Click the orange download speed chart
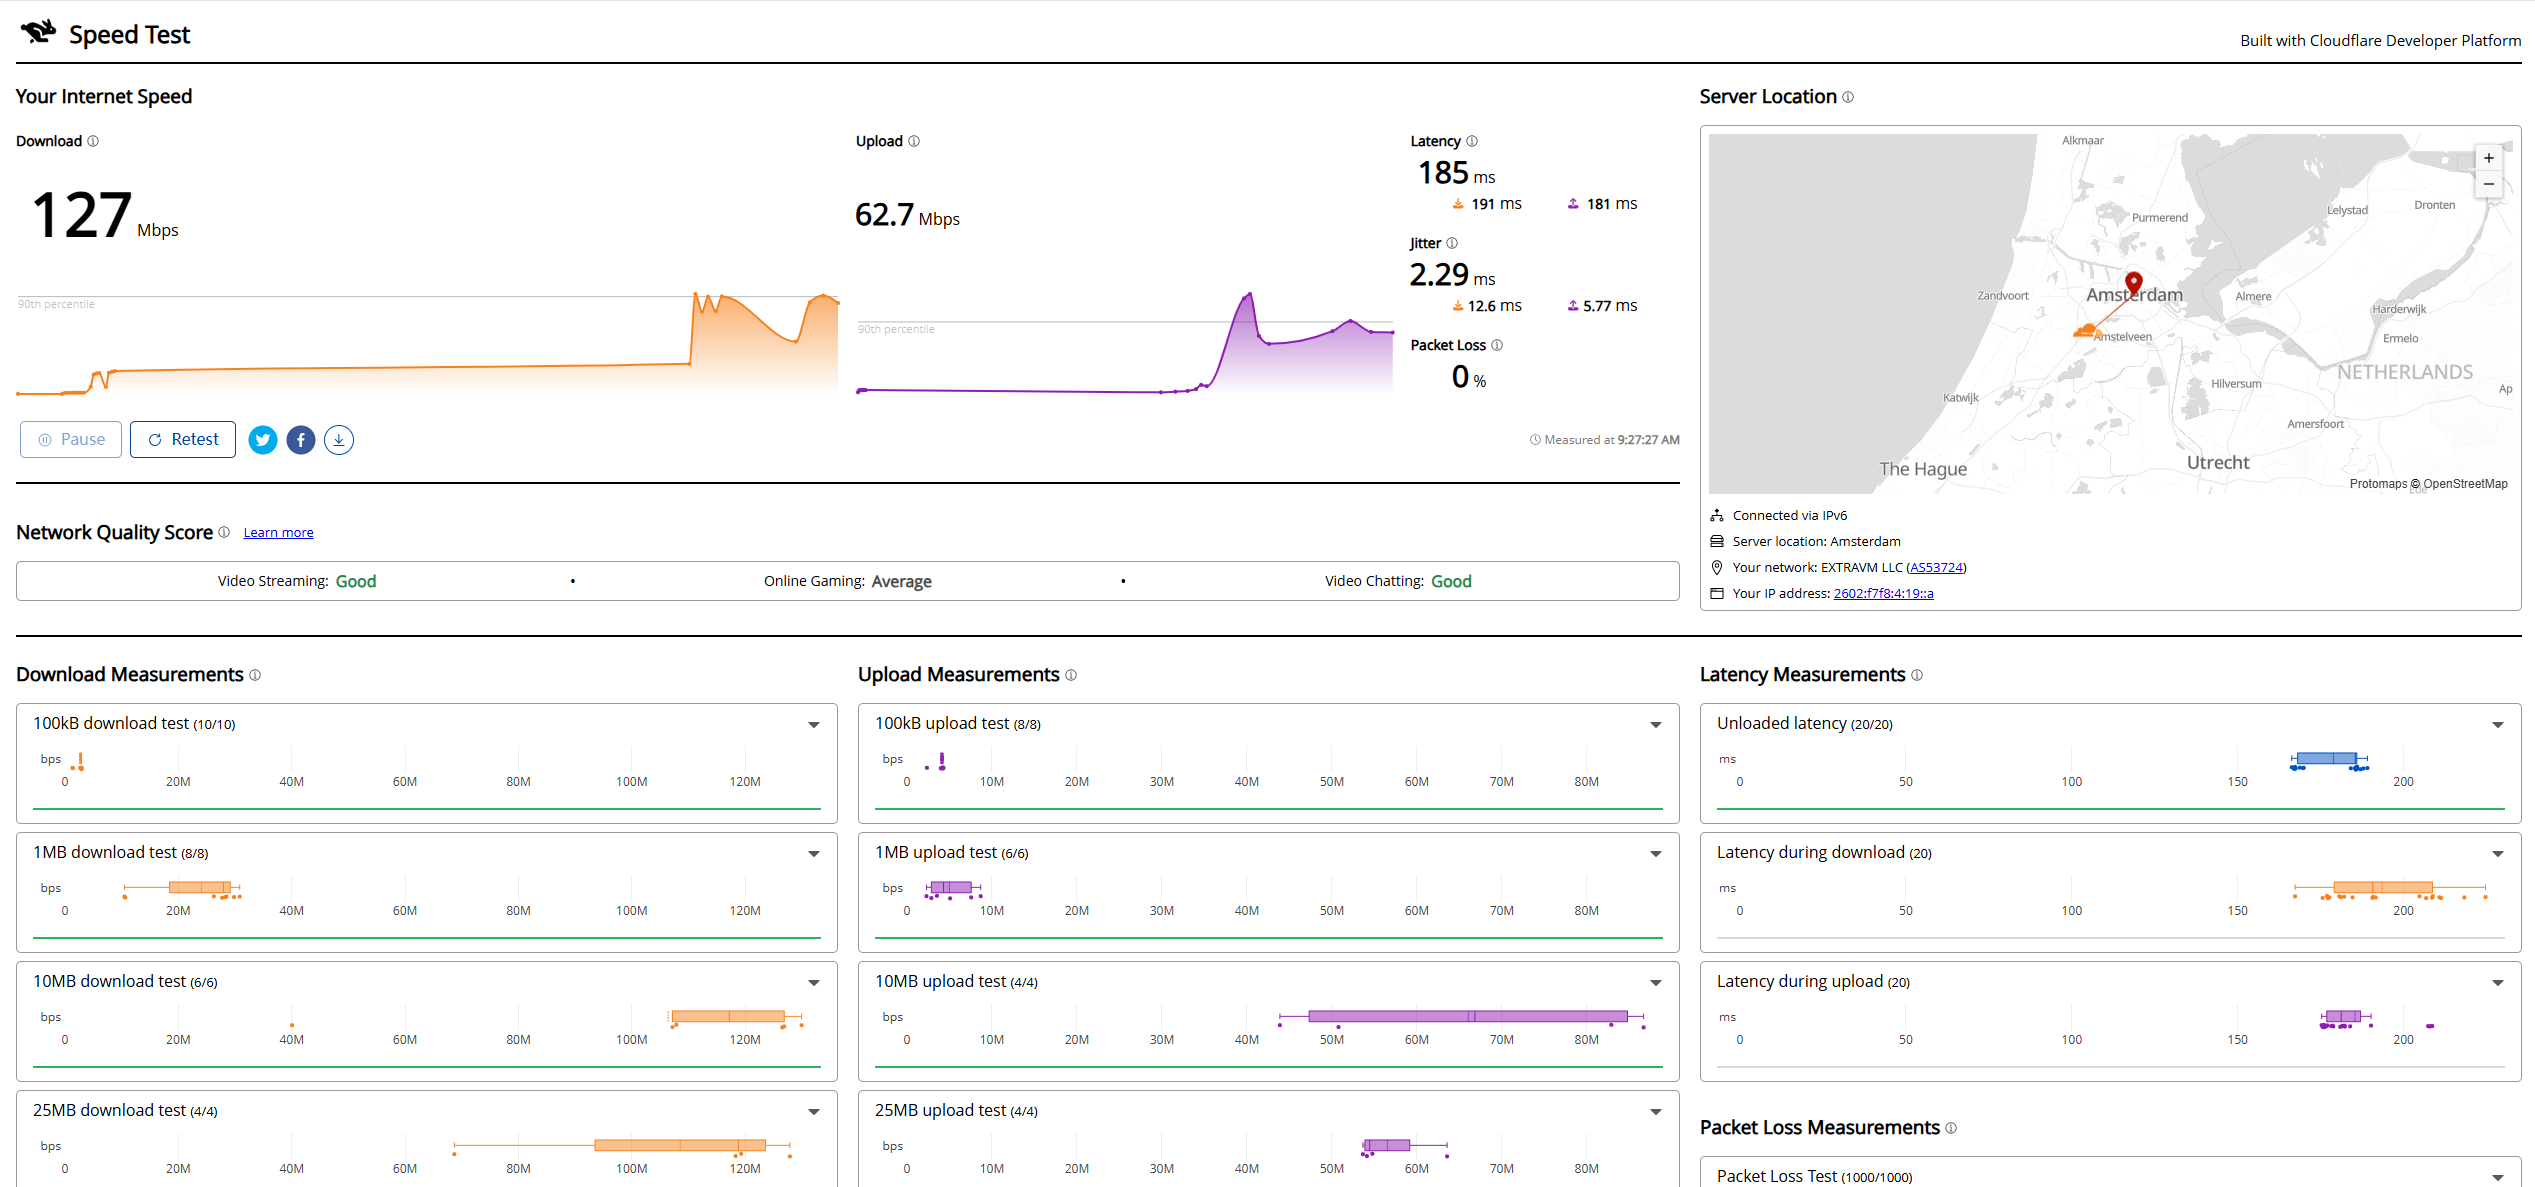The height and width of the screenshot is (1187, 2535). tap(427, 343)
